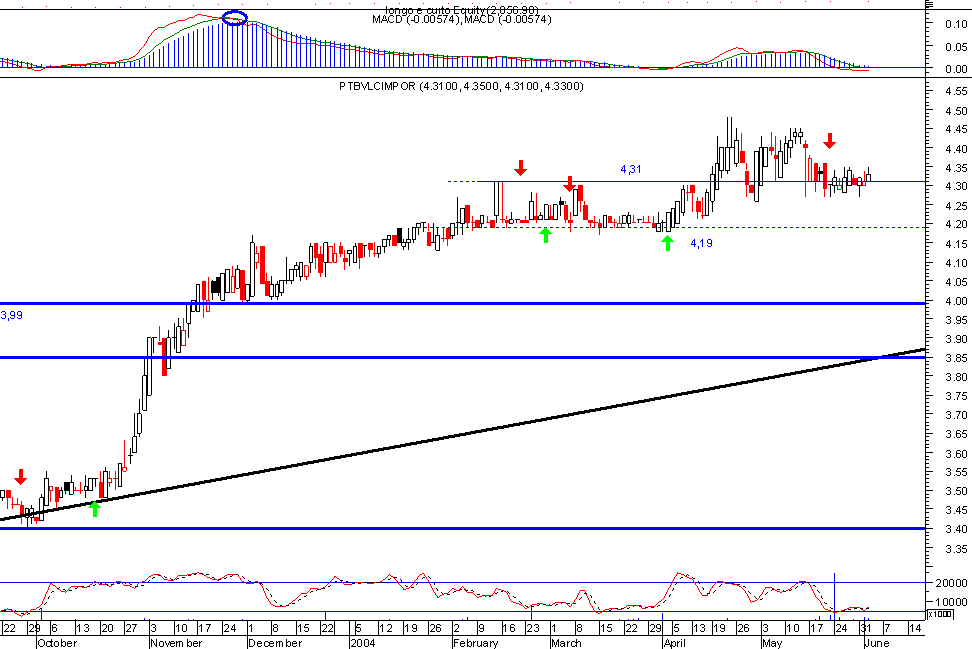The image size is (972, 649).
Task: Click the December month label
Action: pyautogui.click(x=275, y=643)
